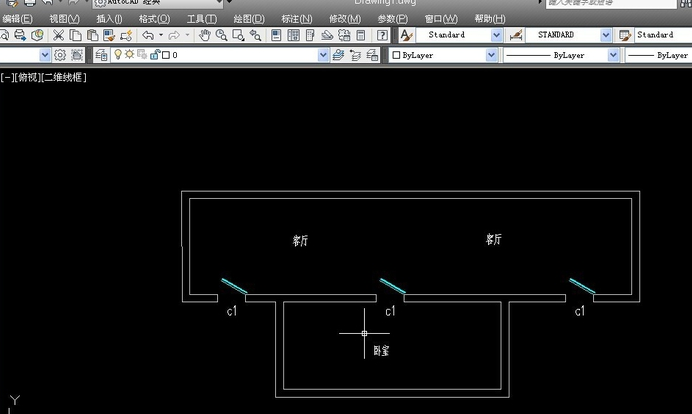692x414 pixels.
Task: Open the Standard text style dropdown
Action: pos(459,35)
